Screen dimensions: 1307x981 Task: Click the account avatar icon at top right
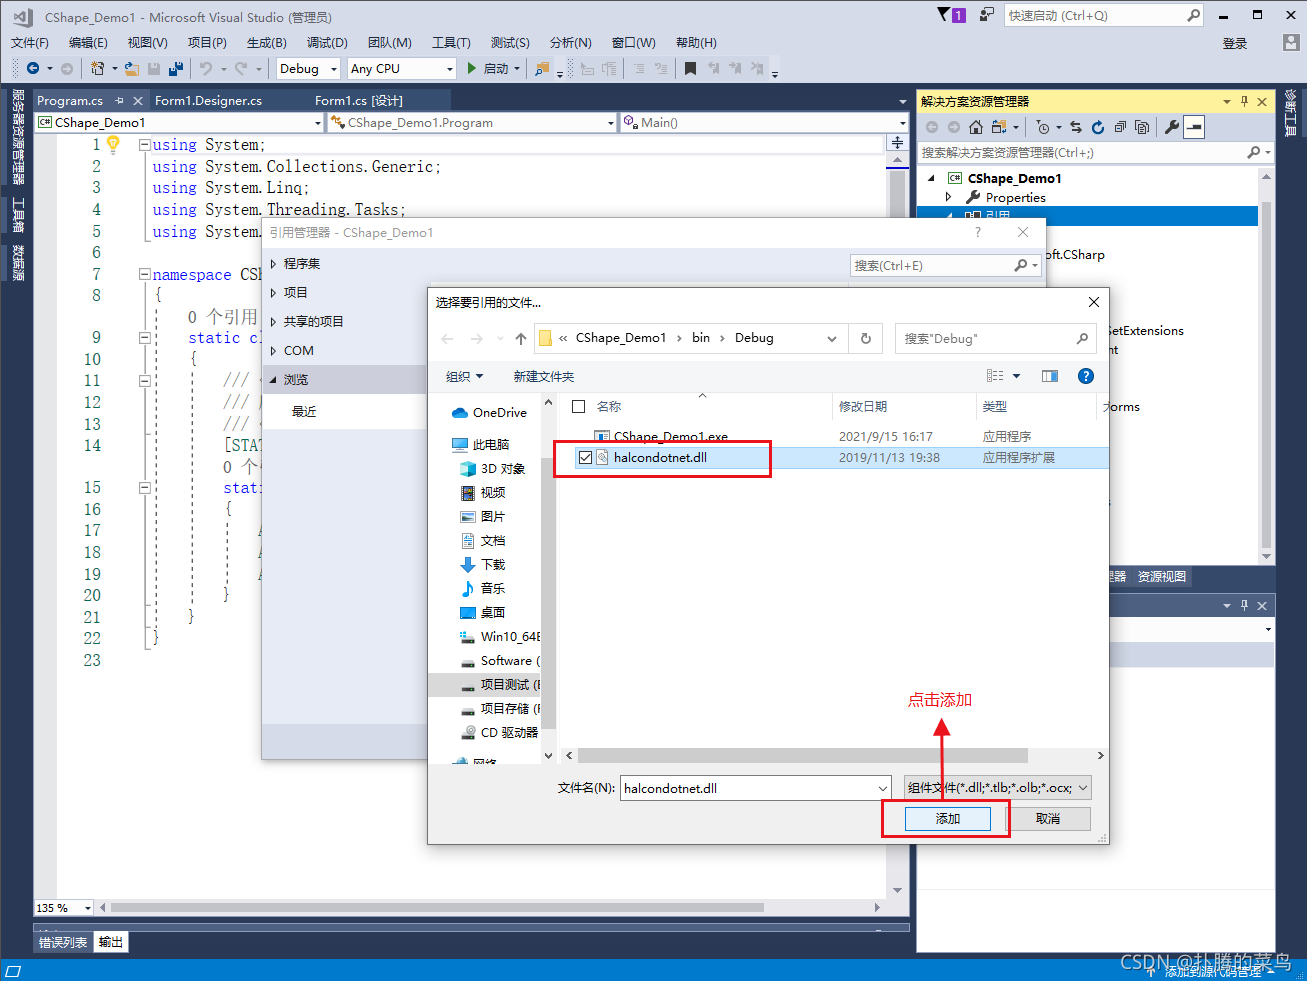pyautogui.click(x=1291, y=42)
